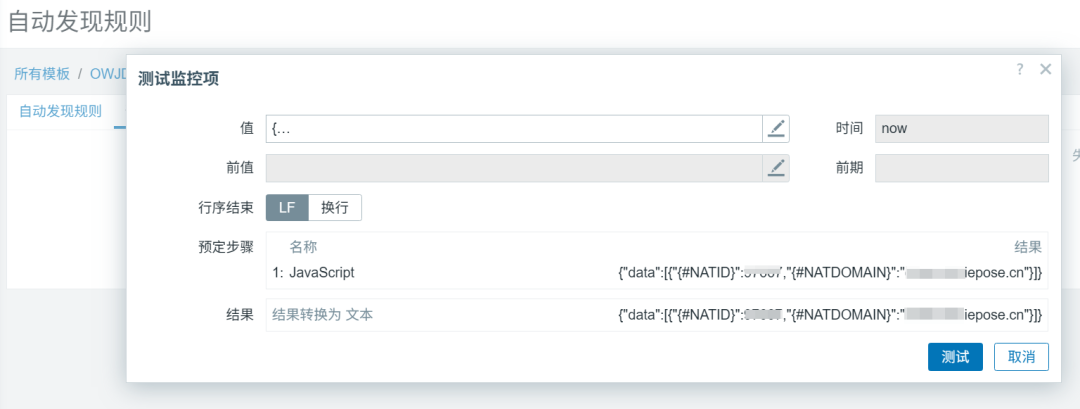This screenshot has height=409, width=1080.
Task: Click the final 结果 JSON output
Action: (x=830, y=315)
